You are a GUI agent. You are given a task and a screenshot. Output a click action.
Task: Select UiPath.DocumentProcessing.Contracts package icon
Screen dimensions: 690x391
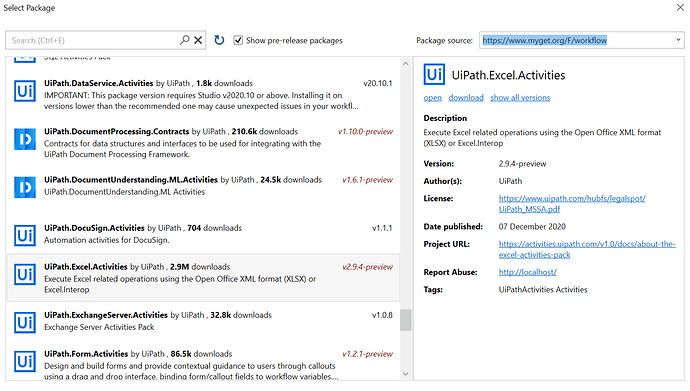25,139
